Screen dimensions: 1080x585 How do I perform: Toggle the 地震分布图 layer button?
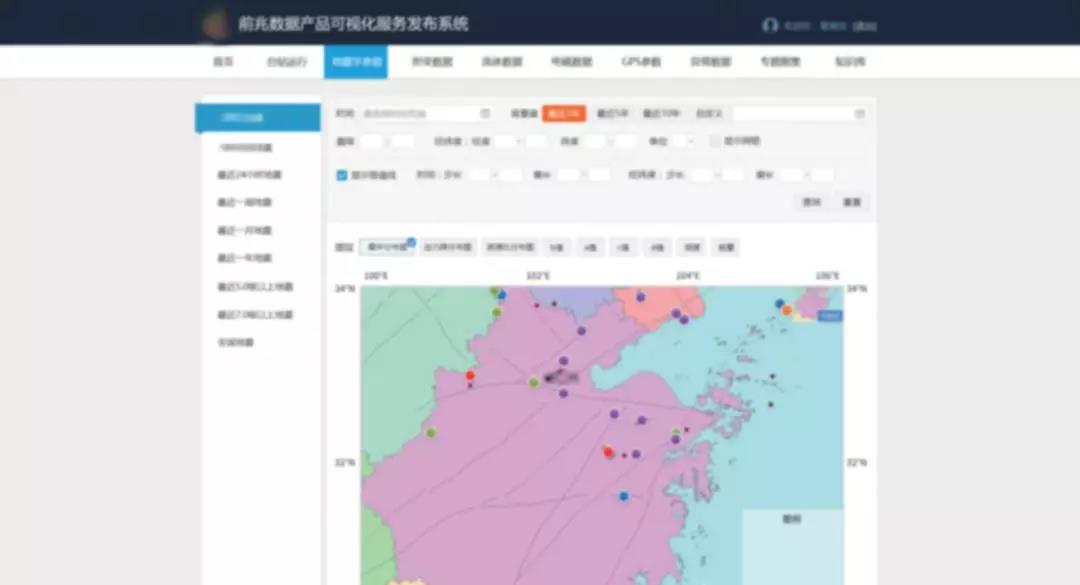pyautogui.click(x=386, y=247)
